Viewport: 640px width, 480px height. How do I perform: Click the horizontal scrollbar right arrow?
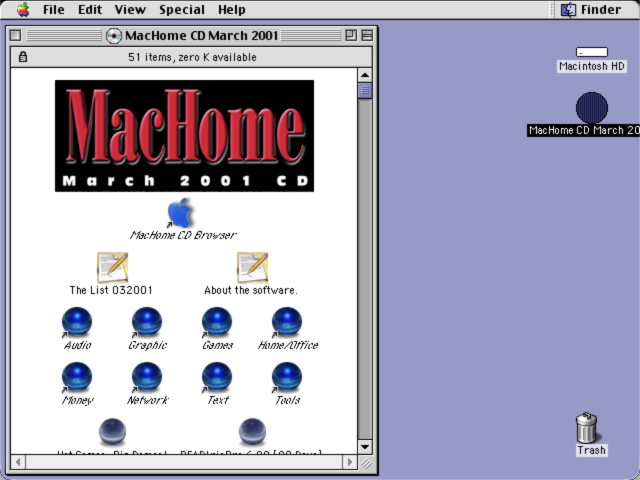click(x=349, y=462)
